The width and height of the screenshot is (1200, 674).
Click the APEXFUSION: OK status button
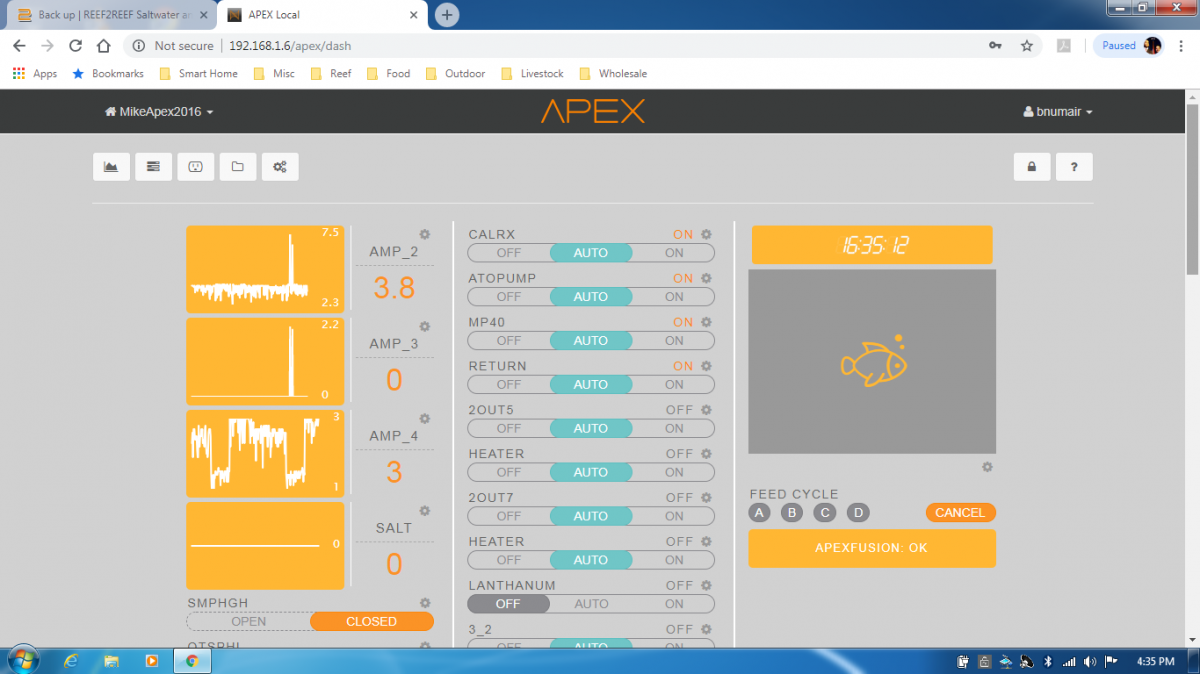[872, 548]
